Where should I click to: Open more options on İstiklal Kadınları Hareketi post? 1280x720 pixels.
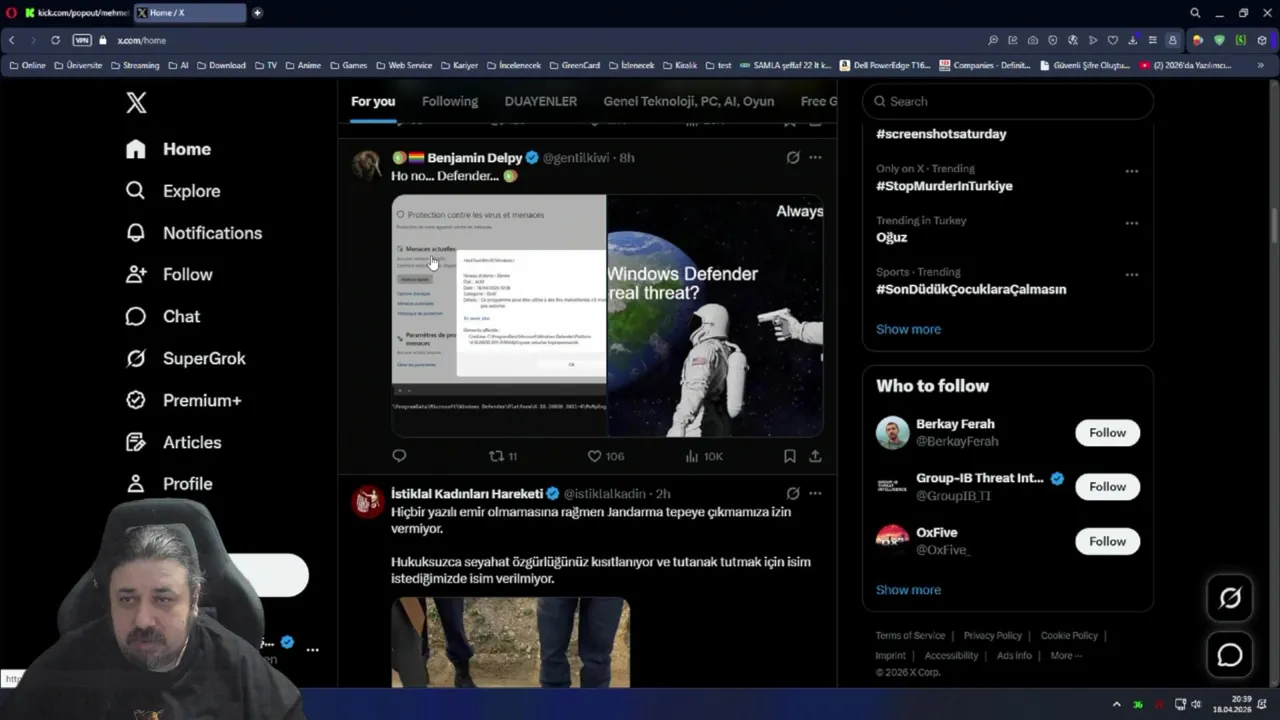click(815, 494)
